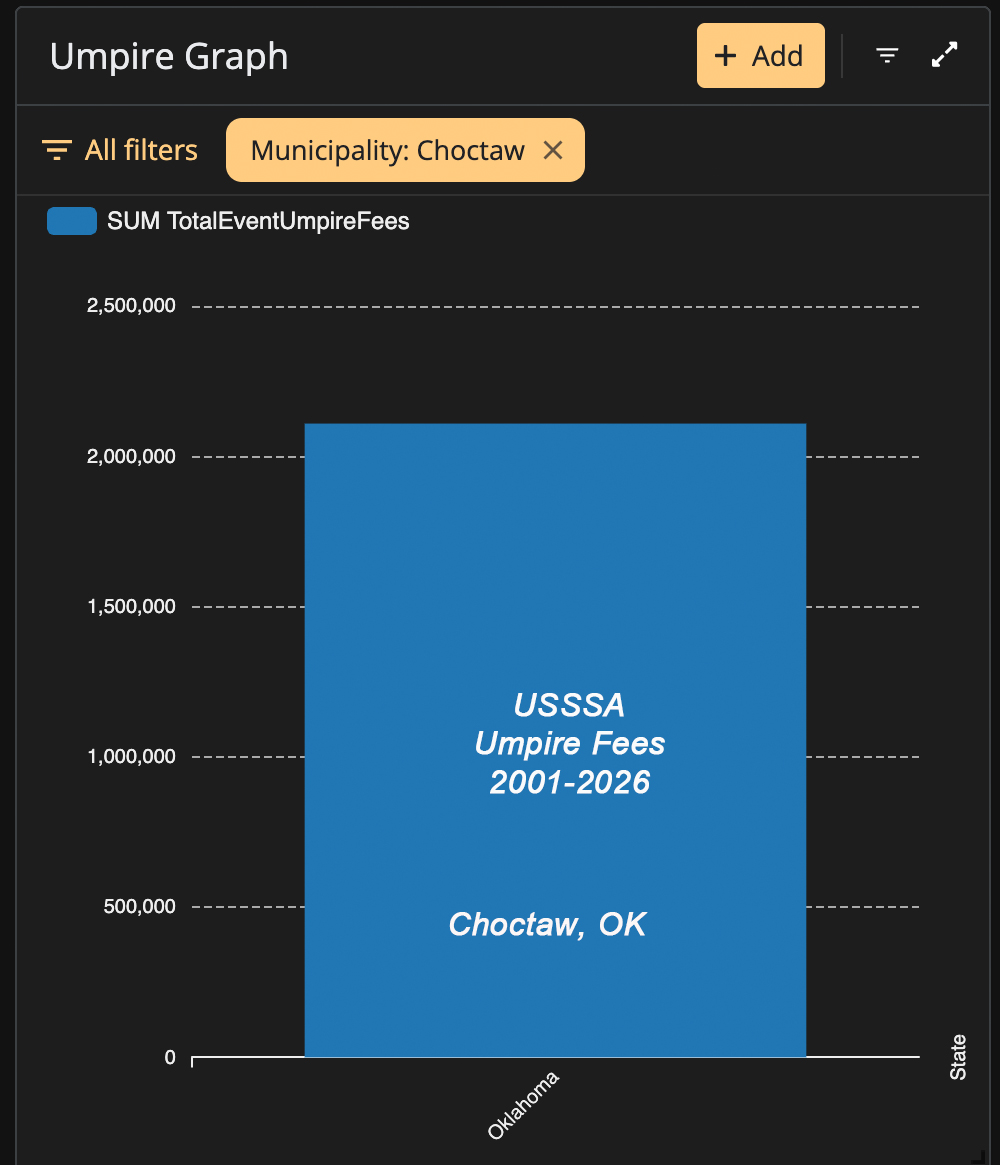Image resolution: width=1000 pixels, height=1165 pixels.
Task: Click the Choctaw, OK annotation text
Action: click(548, 924)
